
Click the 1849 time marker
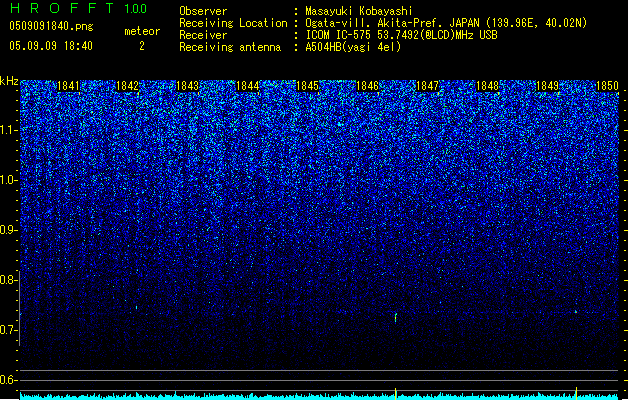pyautogui.click(x=548, y=86)
